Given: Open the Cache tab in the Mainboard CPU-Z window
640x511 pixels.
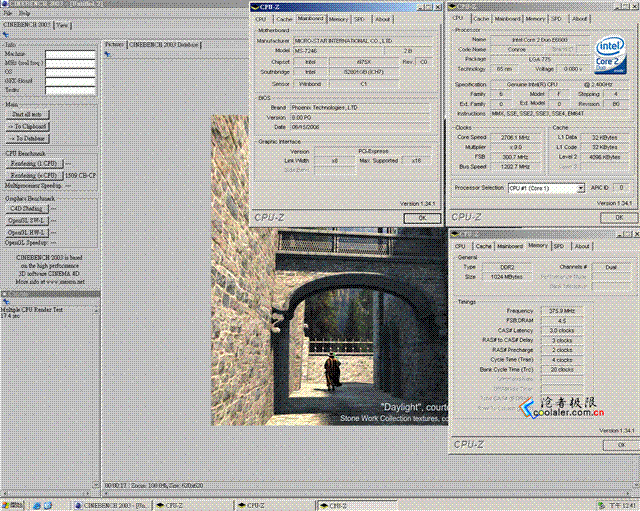Looking at the screenshot, I should click(x=284, y=19).
